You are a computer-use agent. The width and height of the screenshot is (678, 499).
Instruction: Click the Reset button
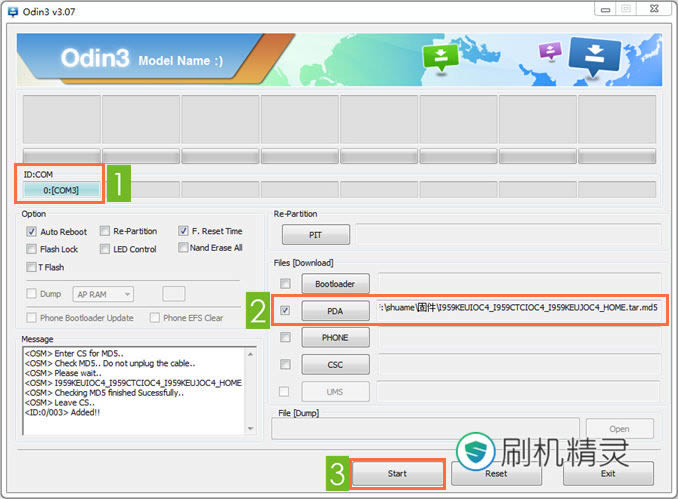pos(497,473)
